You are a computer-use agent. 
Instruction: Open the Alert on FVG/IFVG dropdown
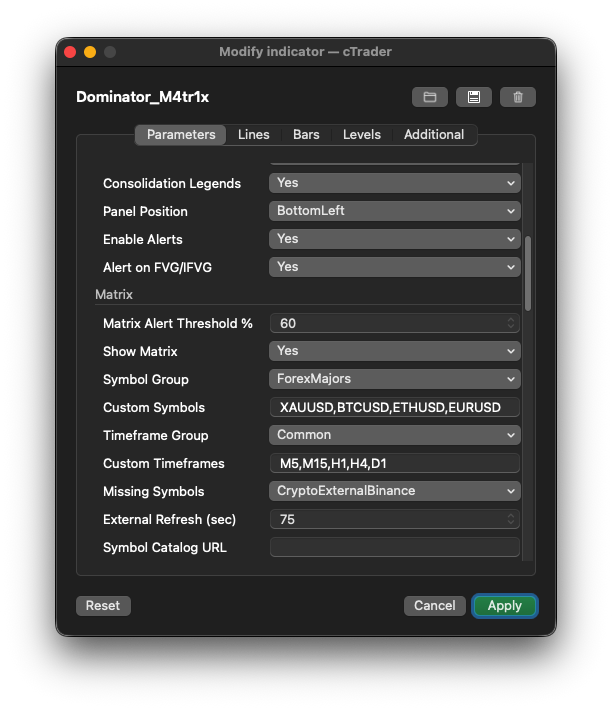(395, 267)
